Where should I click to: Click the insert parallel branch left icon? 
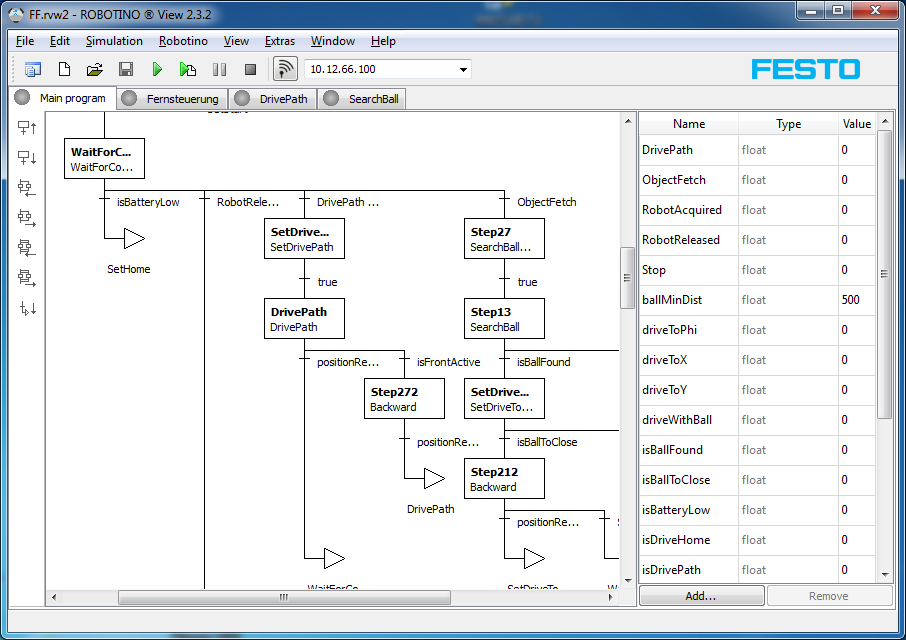[27, 247]
